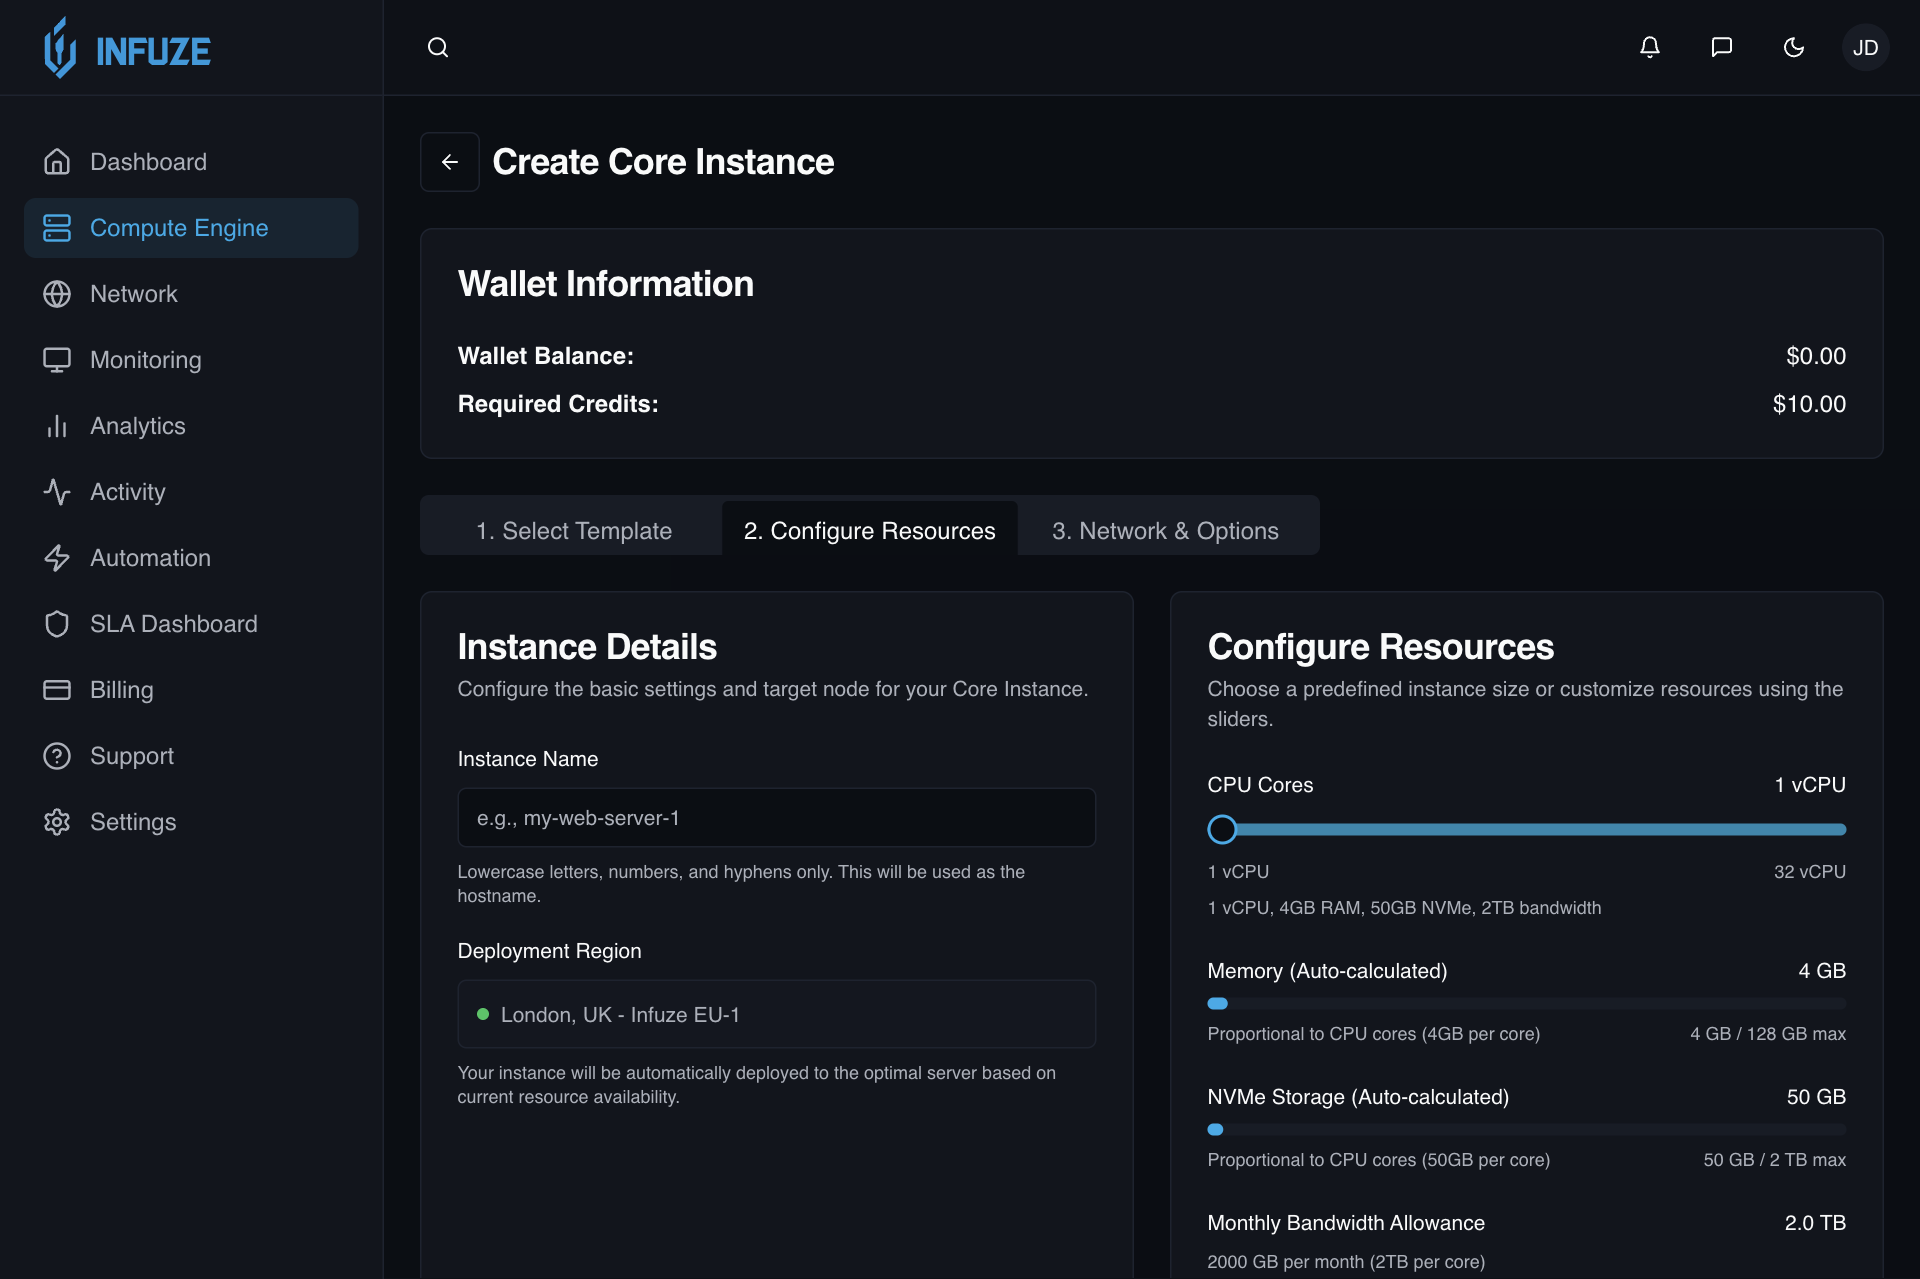
Task: Open Settings in sidebar
Action: tap(191, 822)
